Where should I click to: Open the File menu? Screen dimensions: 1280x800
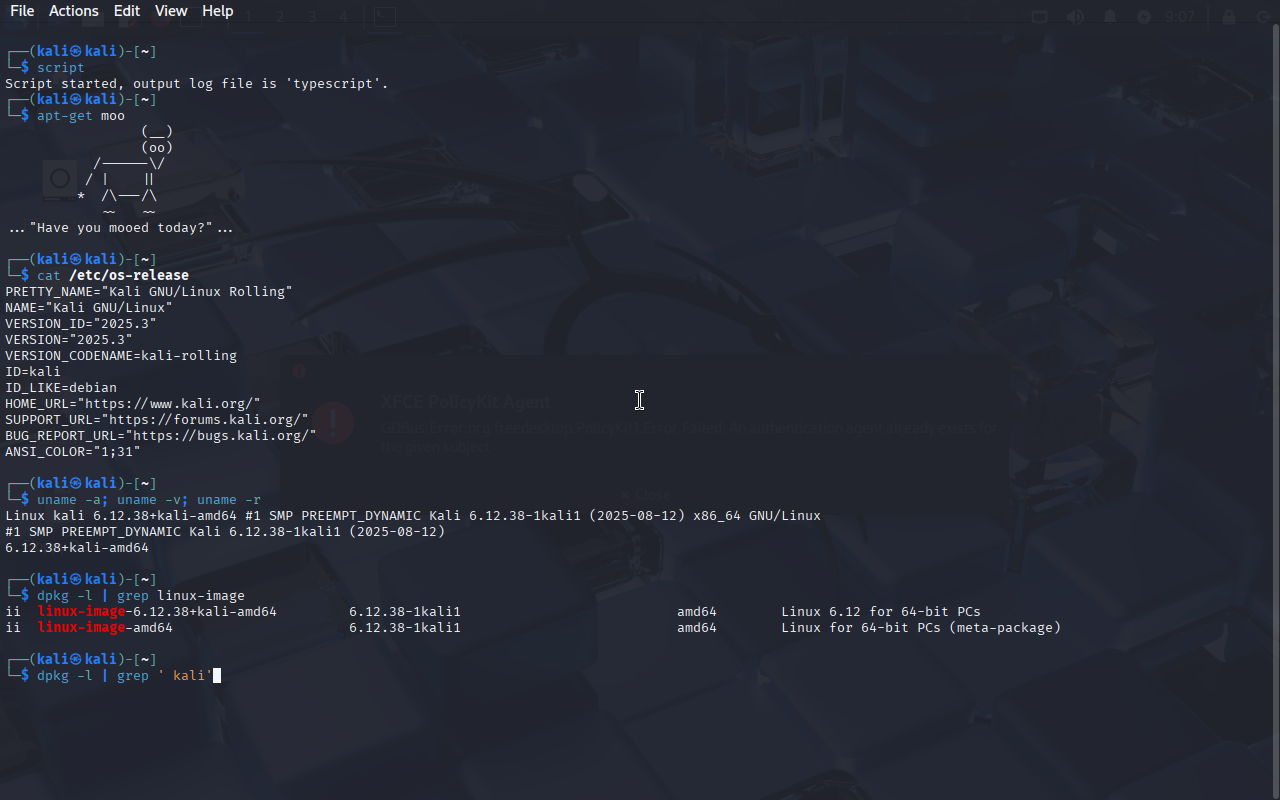pyautogui.click(x=22, y=11)
